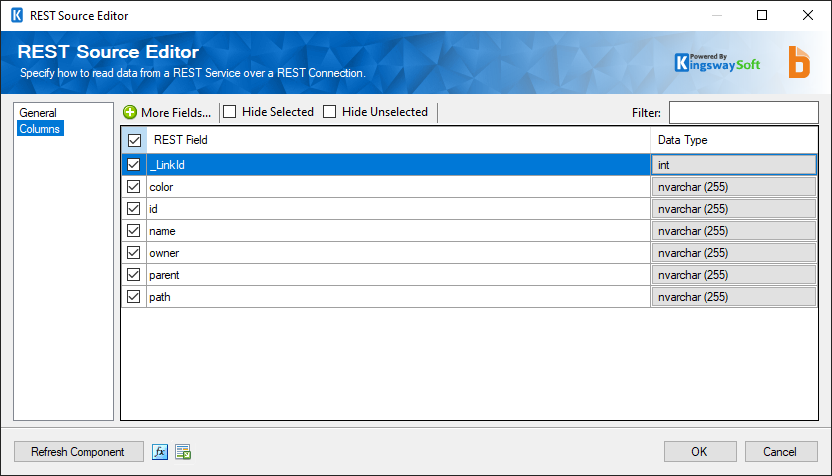Select the owner field name
Viewport: 832px width, 476px height.
point(164,253)
